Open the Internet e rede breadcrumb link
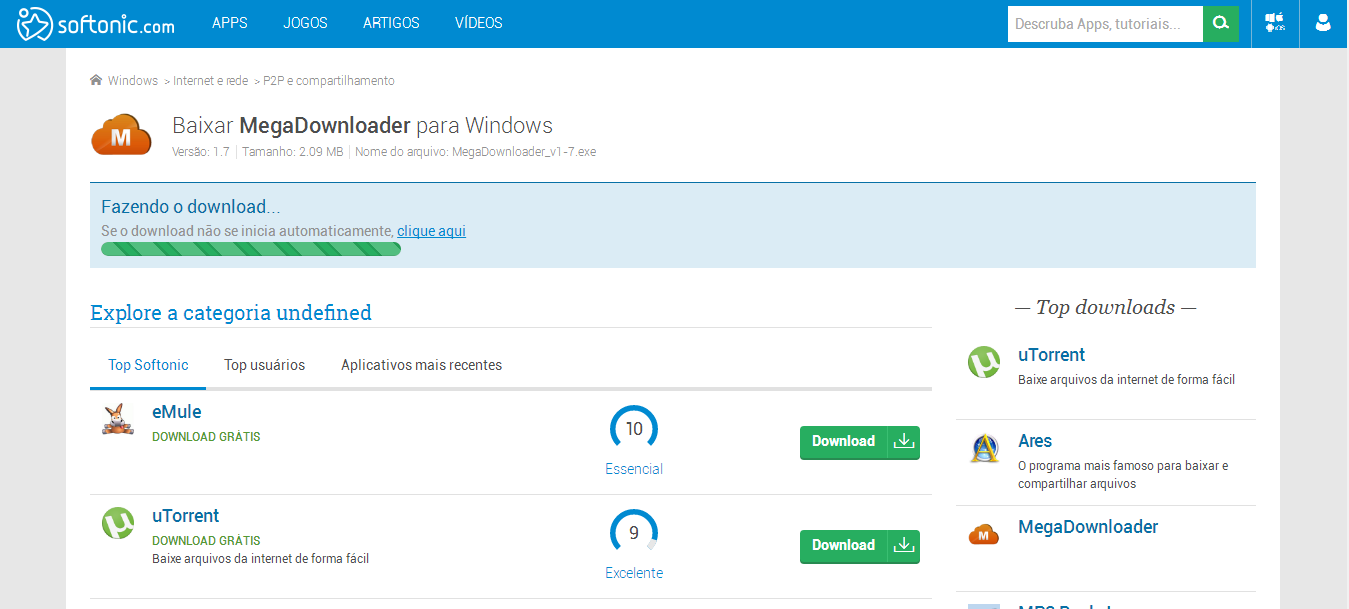 tap(210, 81)
